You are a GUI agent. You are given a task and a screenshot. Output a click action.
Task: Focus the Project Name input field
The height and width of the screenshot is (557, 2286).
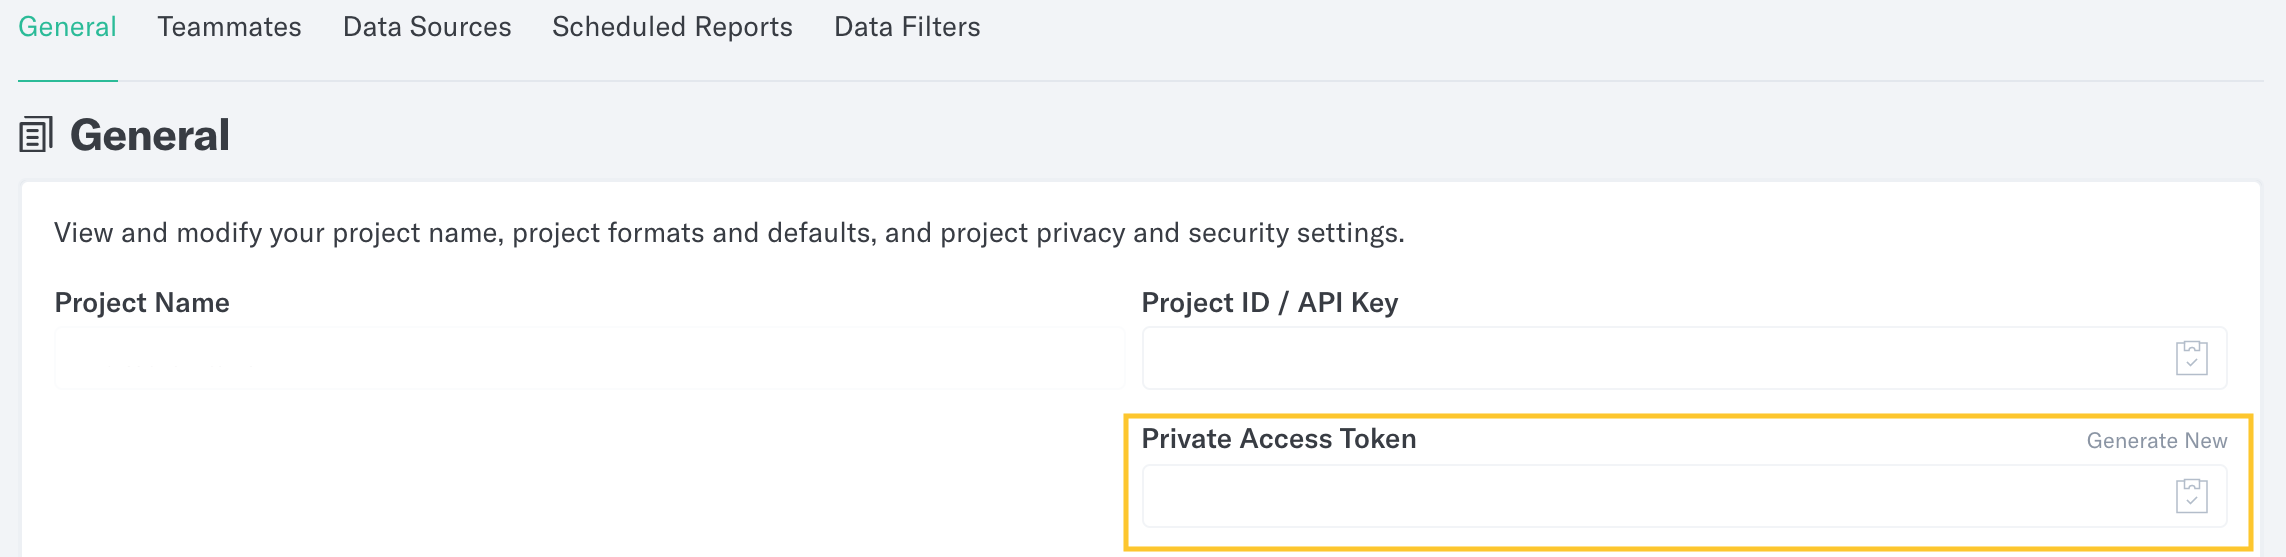point(590,358)
